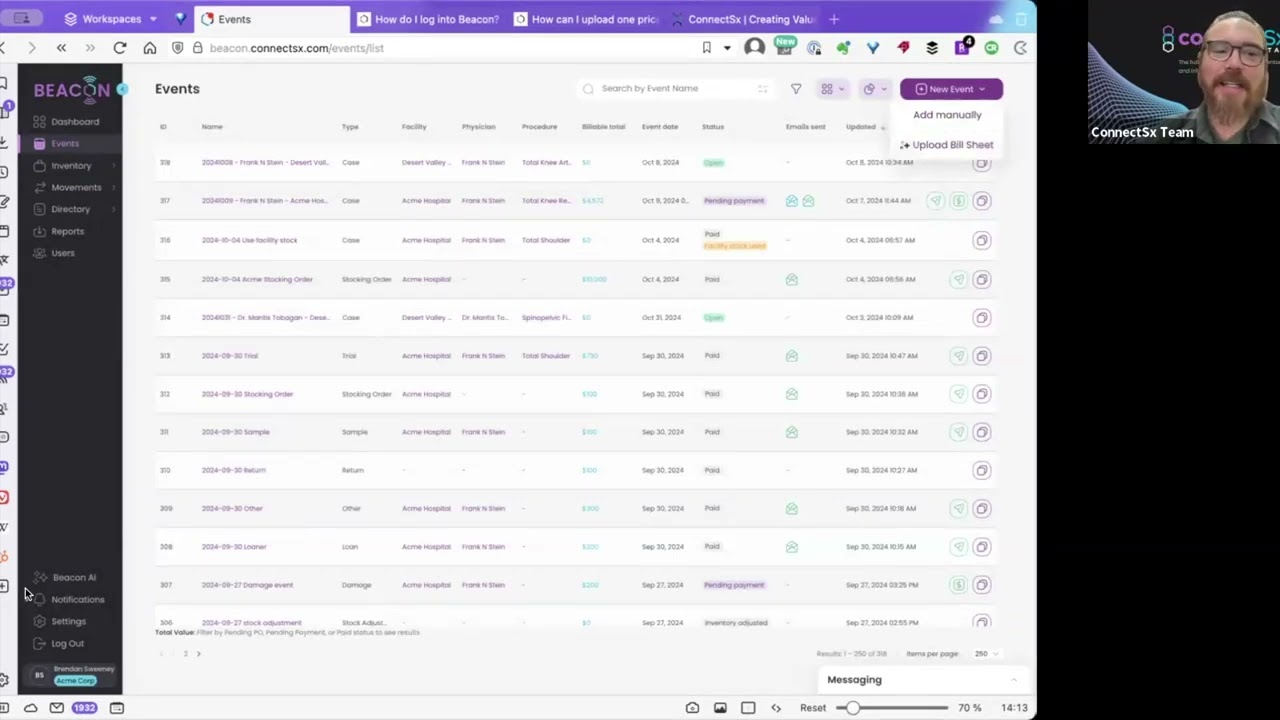Open the browser profile avatar icon

point(754,48)
